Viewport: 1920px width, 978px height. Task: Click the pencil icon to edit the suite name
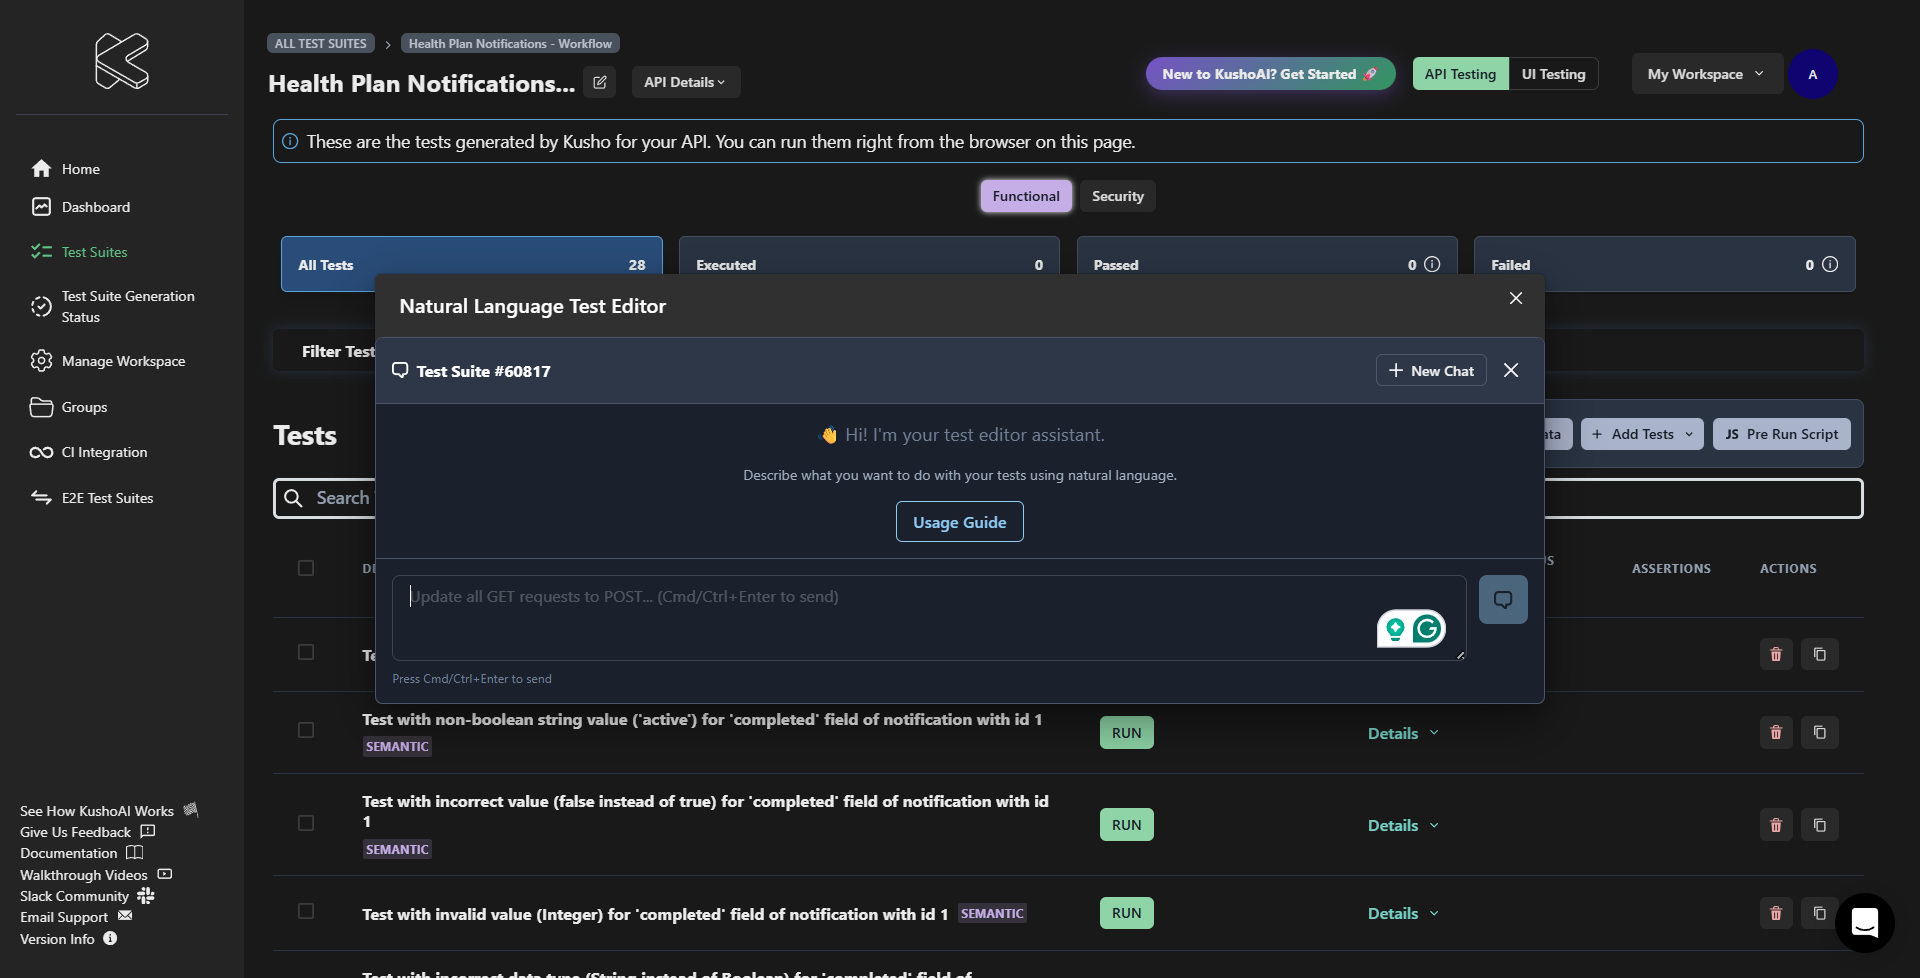(599, 82)
